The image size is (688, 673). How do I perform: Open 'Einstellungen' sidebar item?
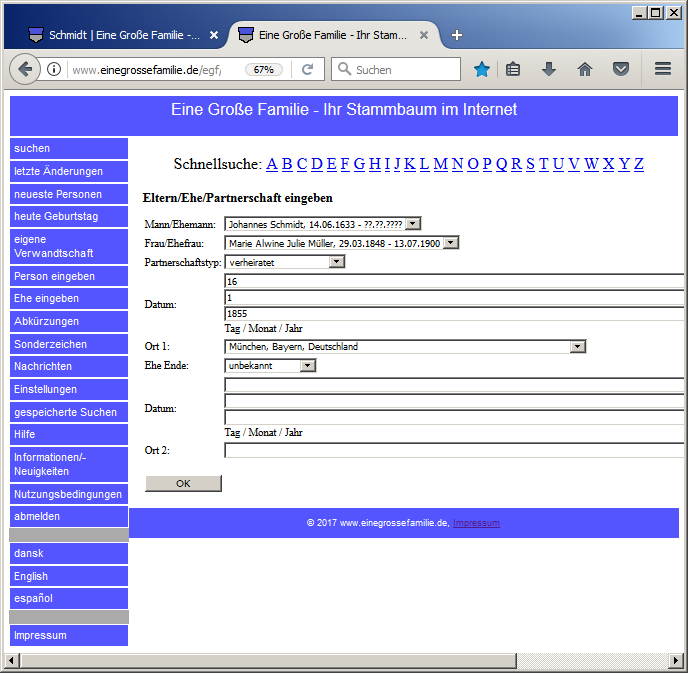coord(69,389)
